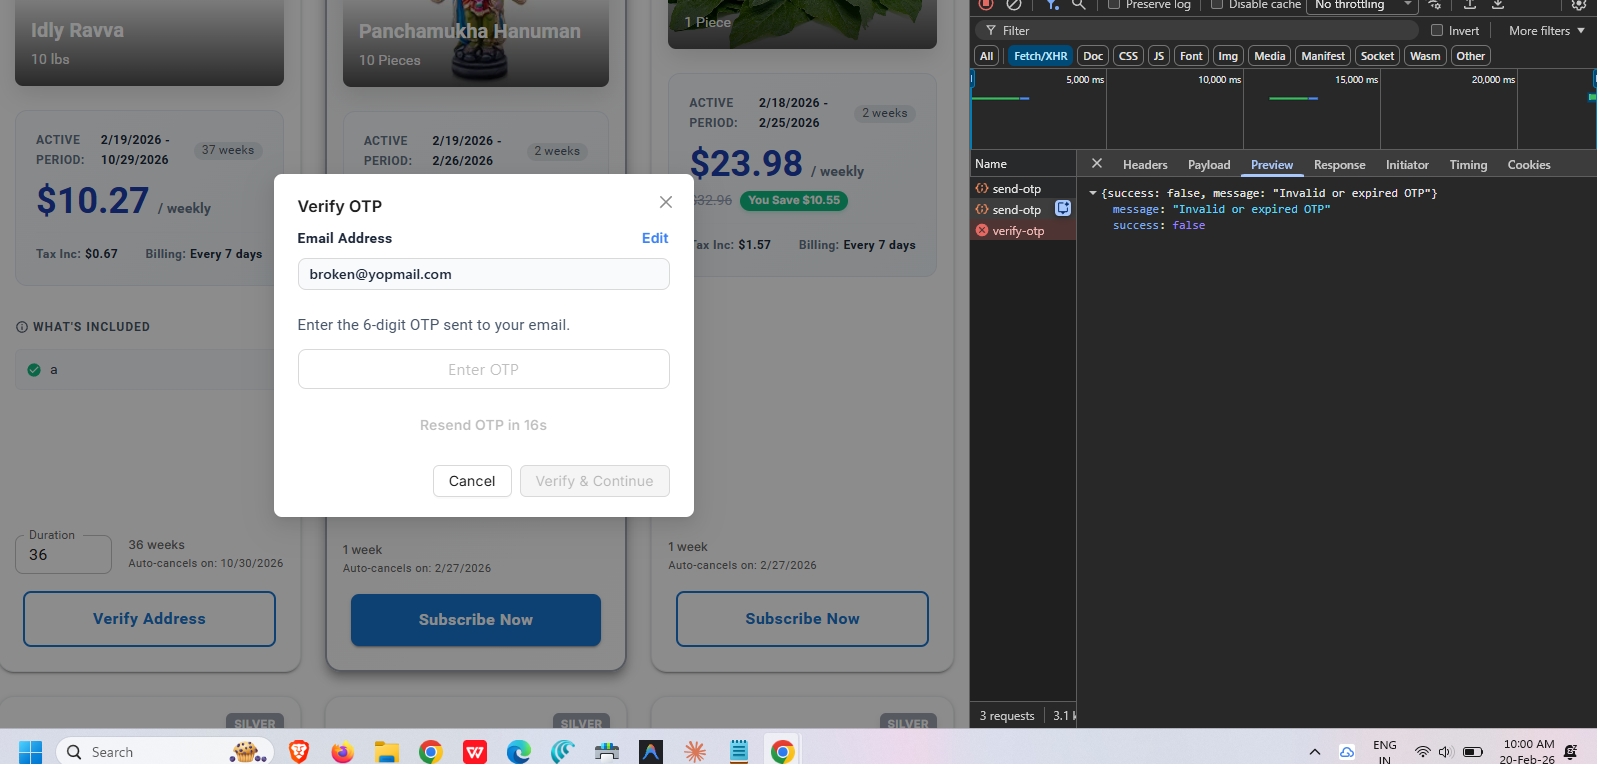Click the Enter OTP input field
1597x764 pixels.
[x=483, y=369]
